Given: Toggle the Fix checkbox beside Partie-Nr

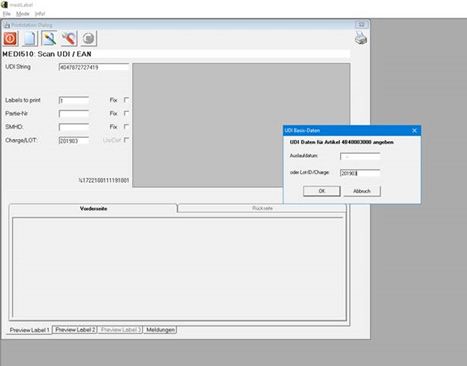Looking at the screenshot, I should (126, 113).
